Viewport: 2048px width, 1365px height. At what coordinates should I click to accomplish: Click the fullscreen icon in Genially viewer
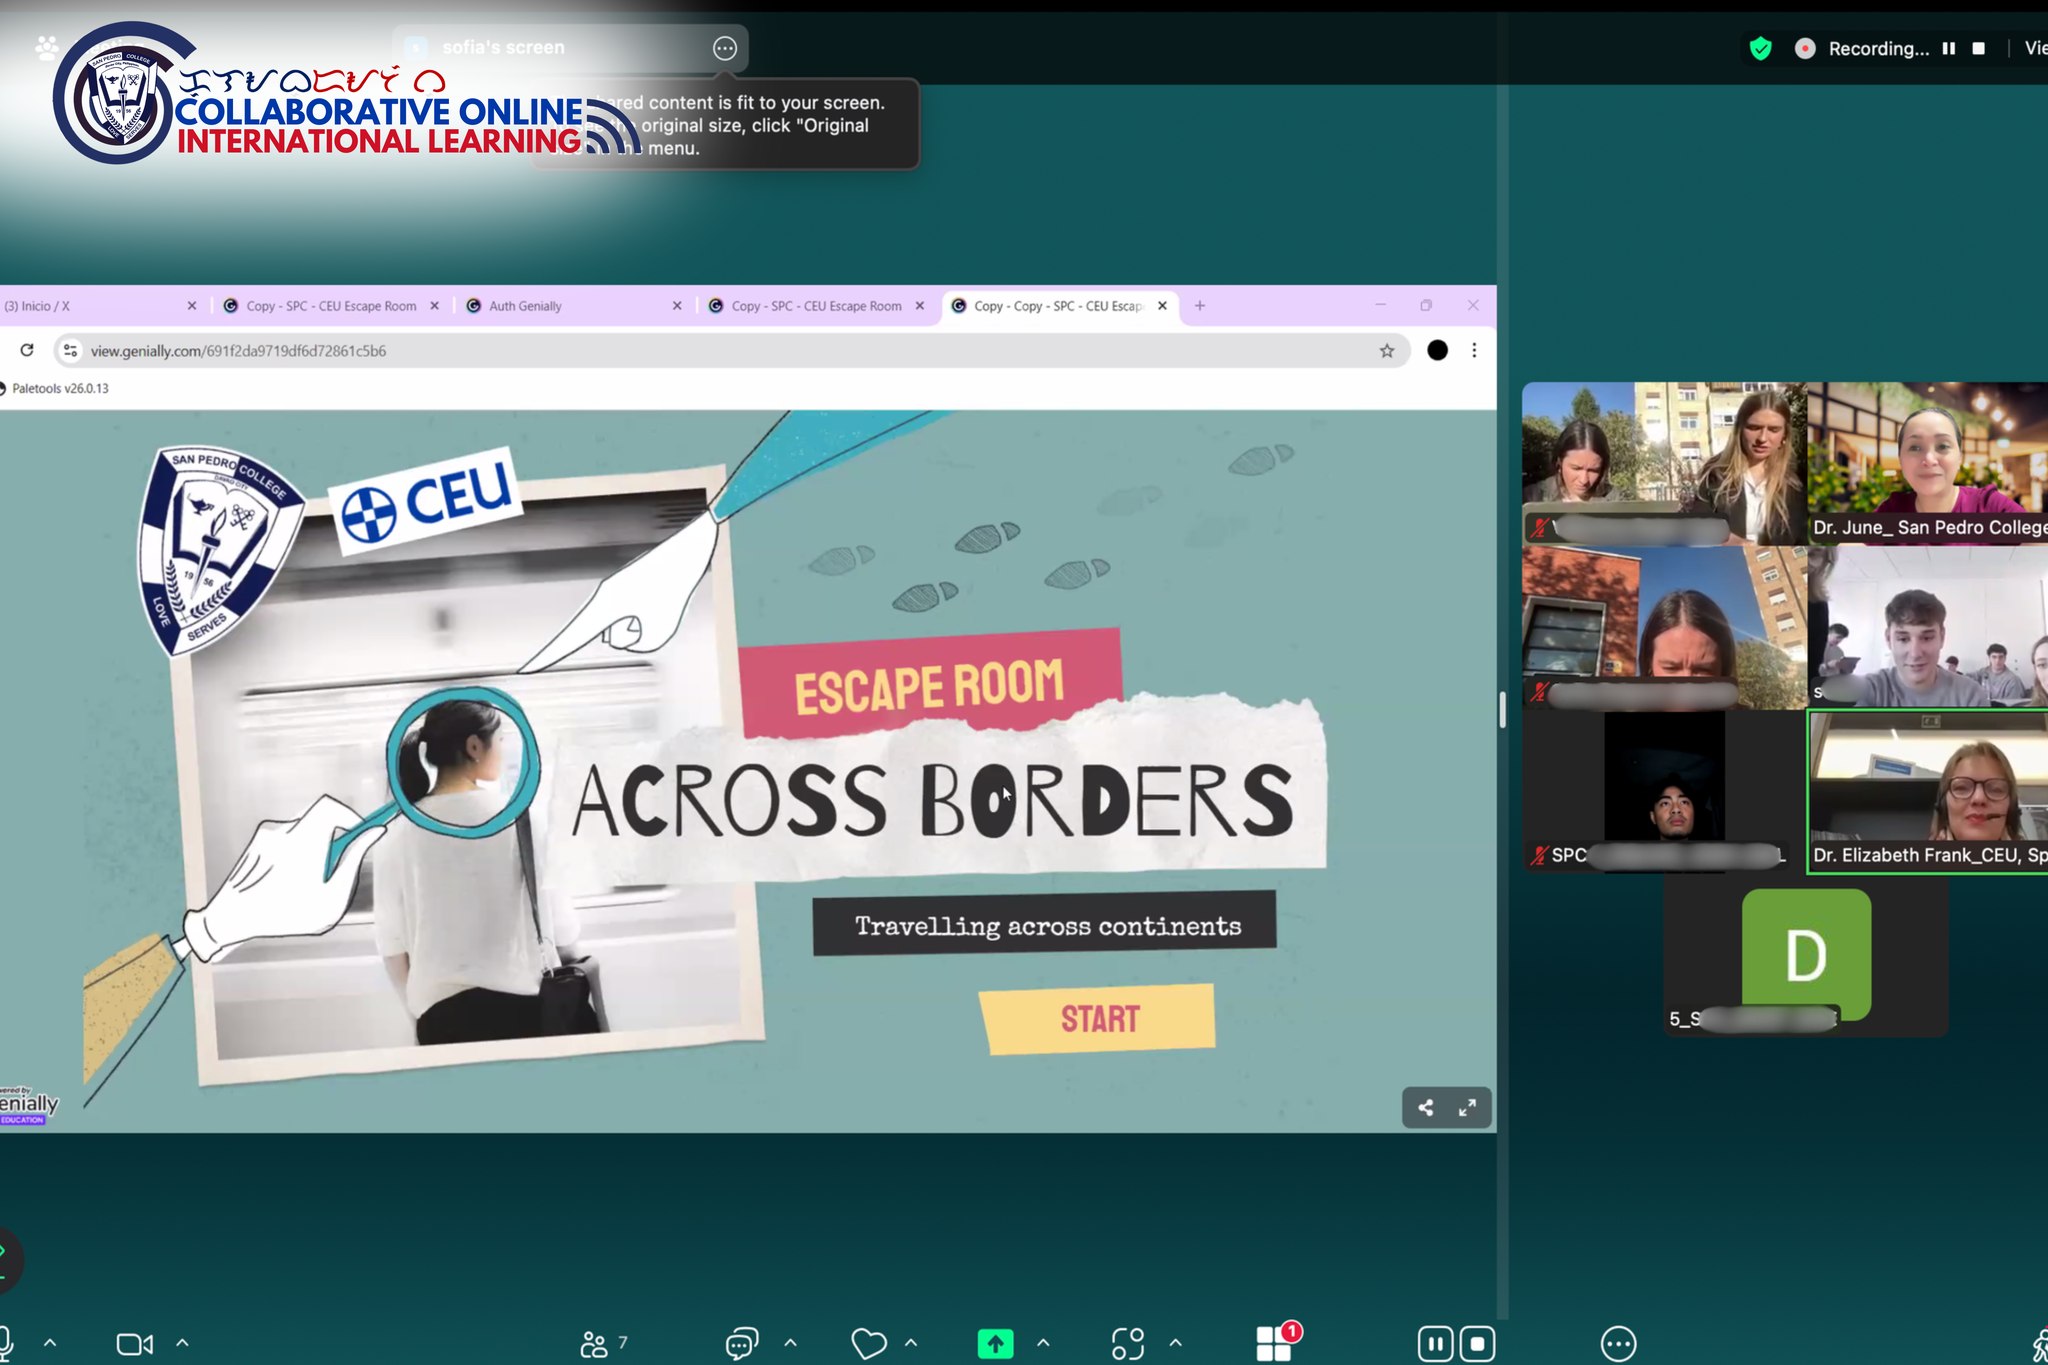click(x=1467, y=1107)
